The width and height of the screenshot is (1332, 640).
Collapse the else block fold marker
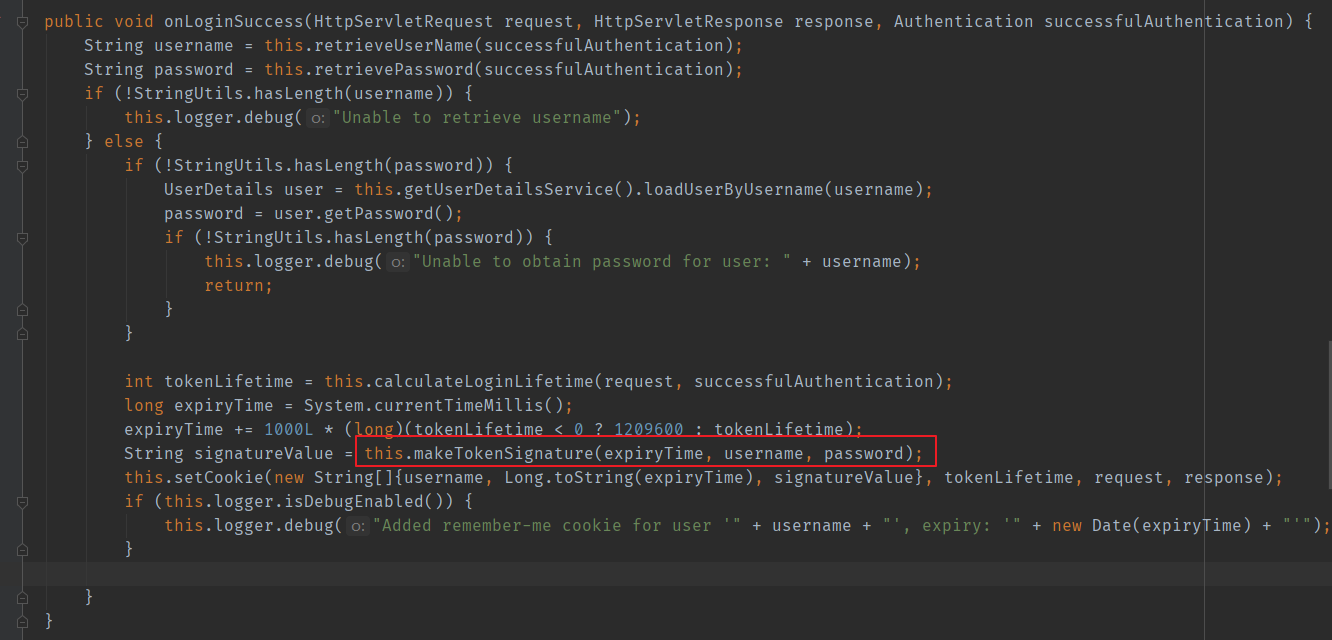(22, 141)
